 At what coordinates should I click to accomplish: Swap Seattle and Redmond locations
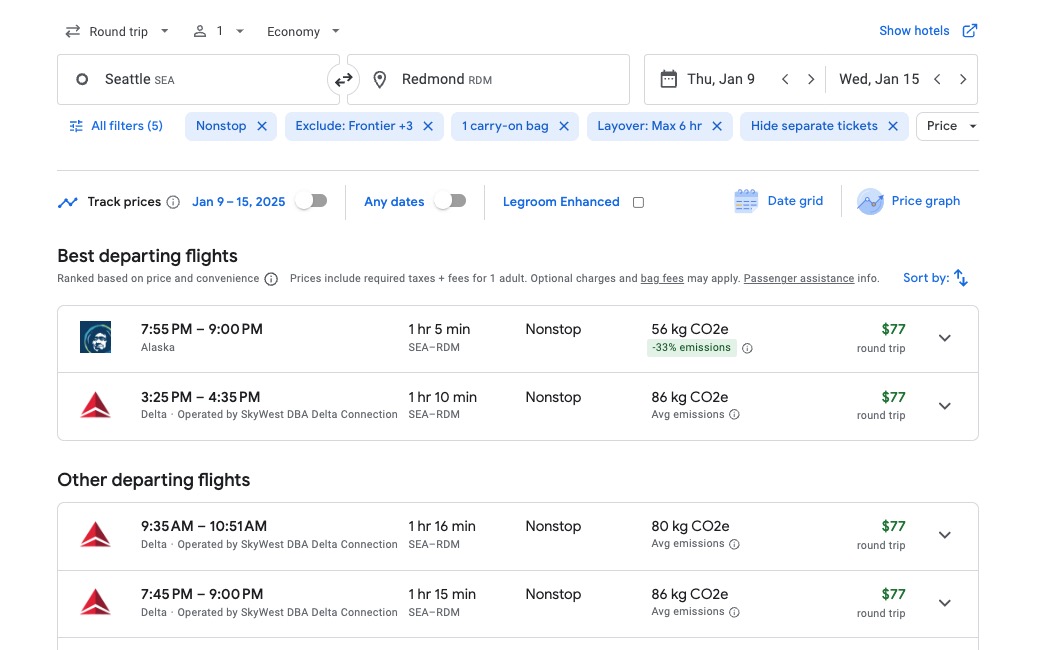pos(344,78)
